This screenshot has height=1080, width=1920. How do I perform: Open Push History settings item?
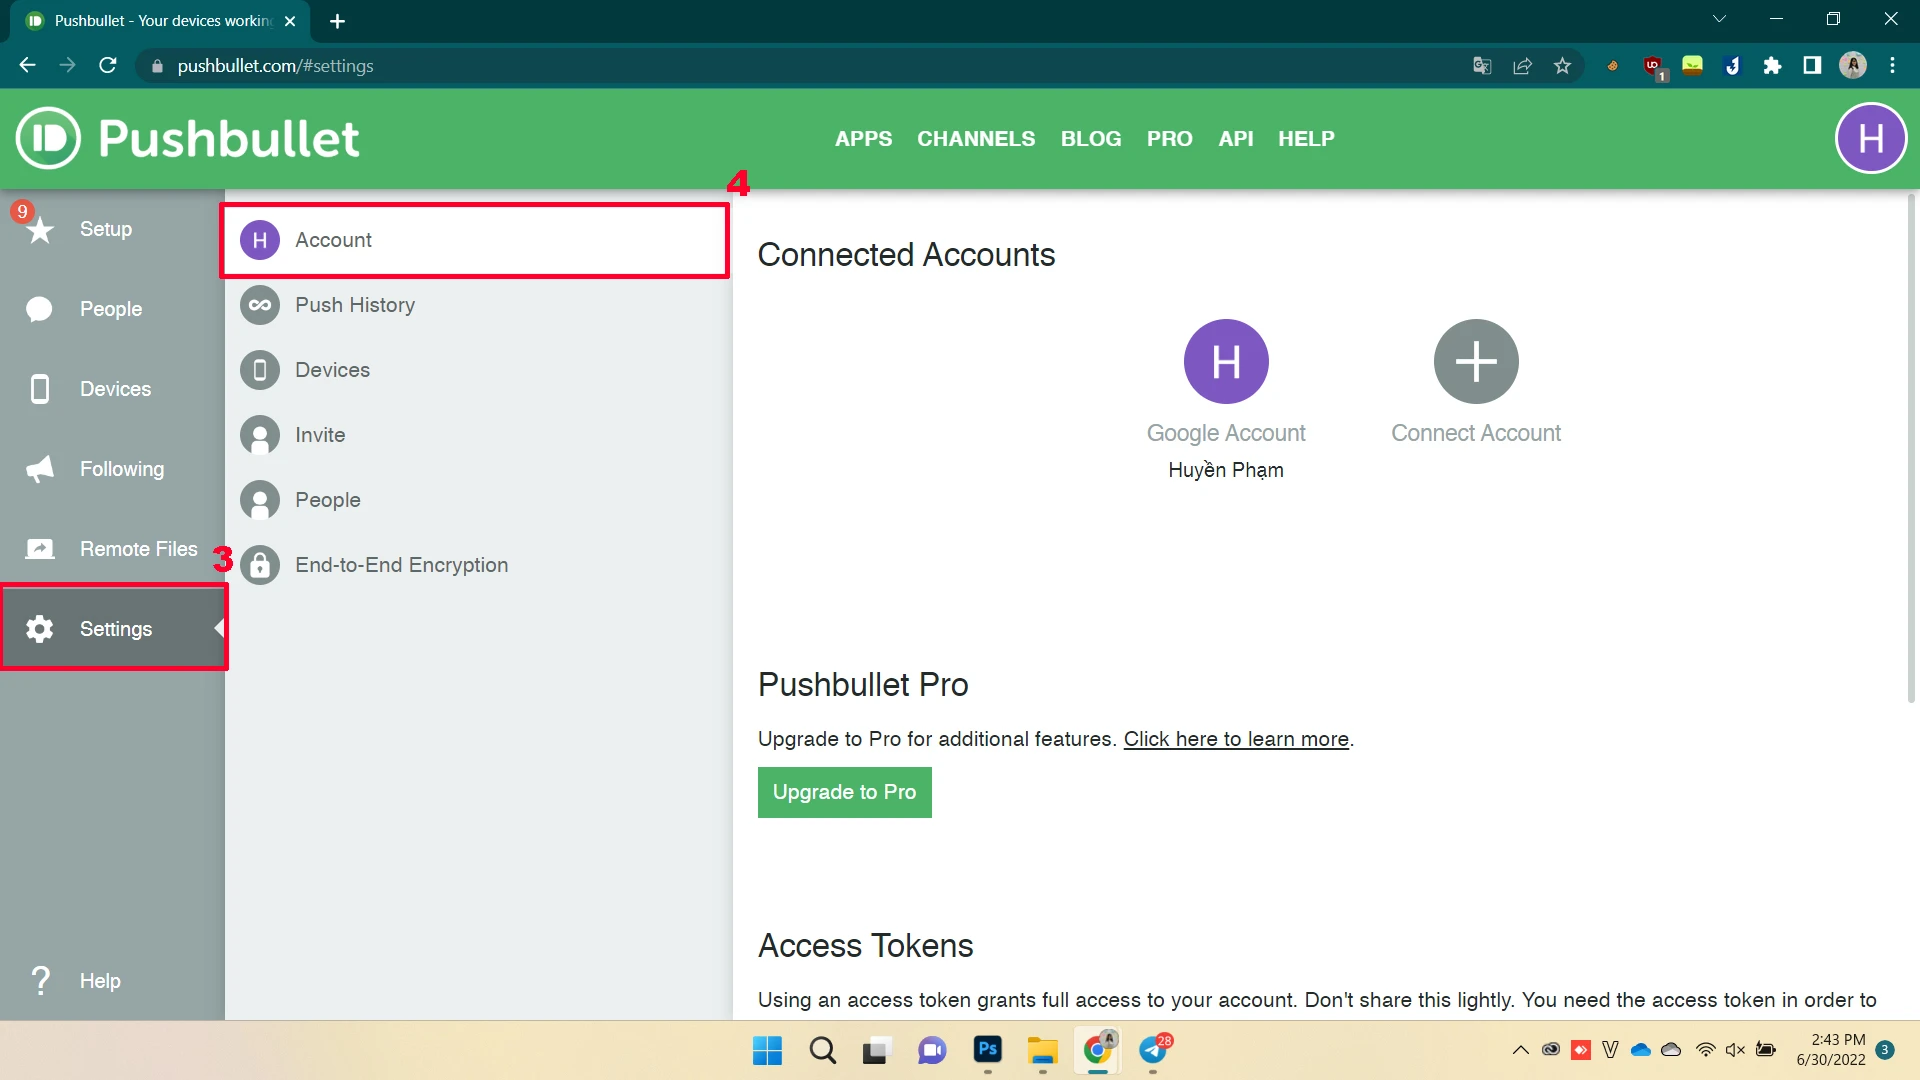[x=475, y=305]
